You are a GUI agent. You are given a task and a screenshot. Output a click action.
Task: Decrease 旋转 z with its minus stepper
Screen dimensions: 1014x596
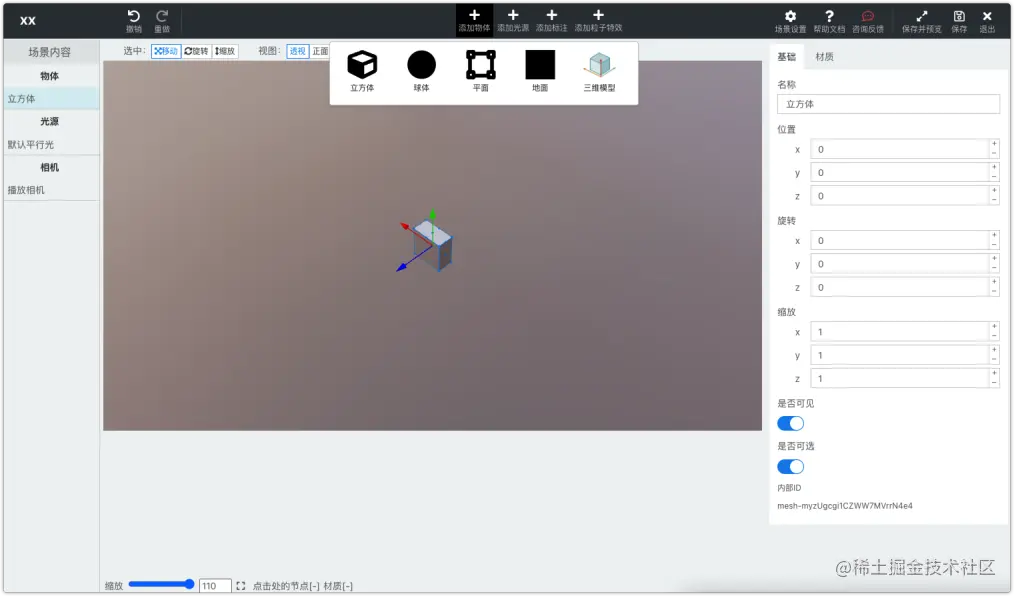(994, 292)
